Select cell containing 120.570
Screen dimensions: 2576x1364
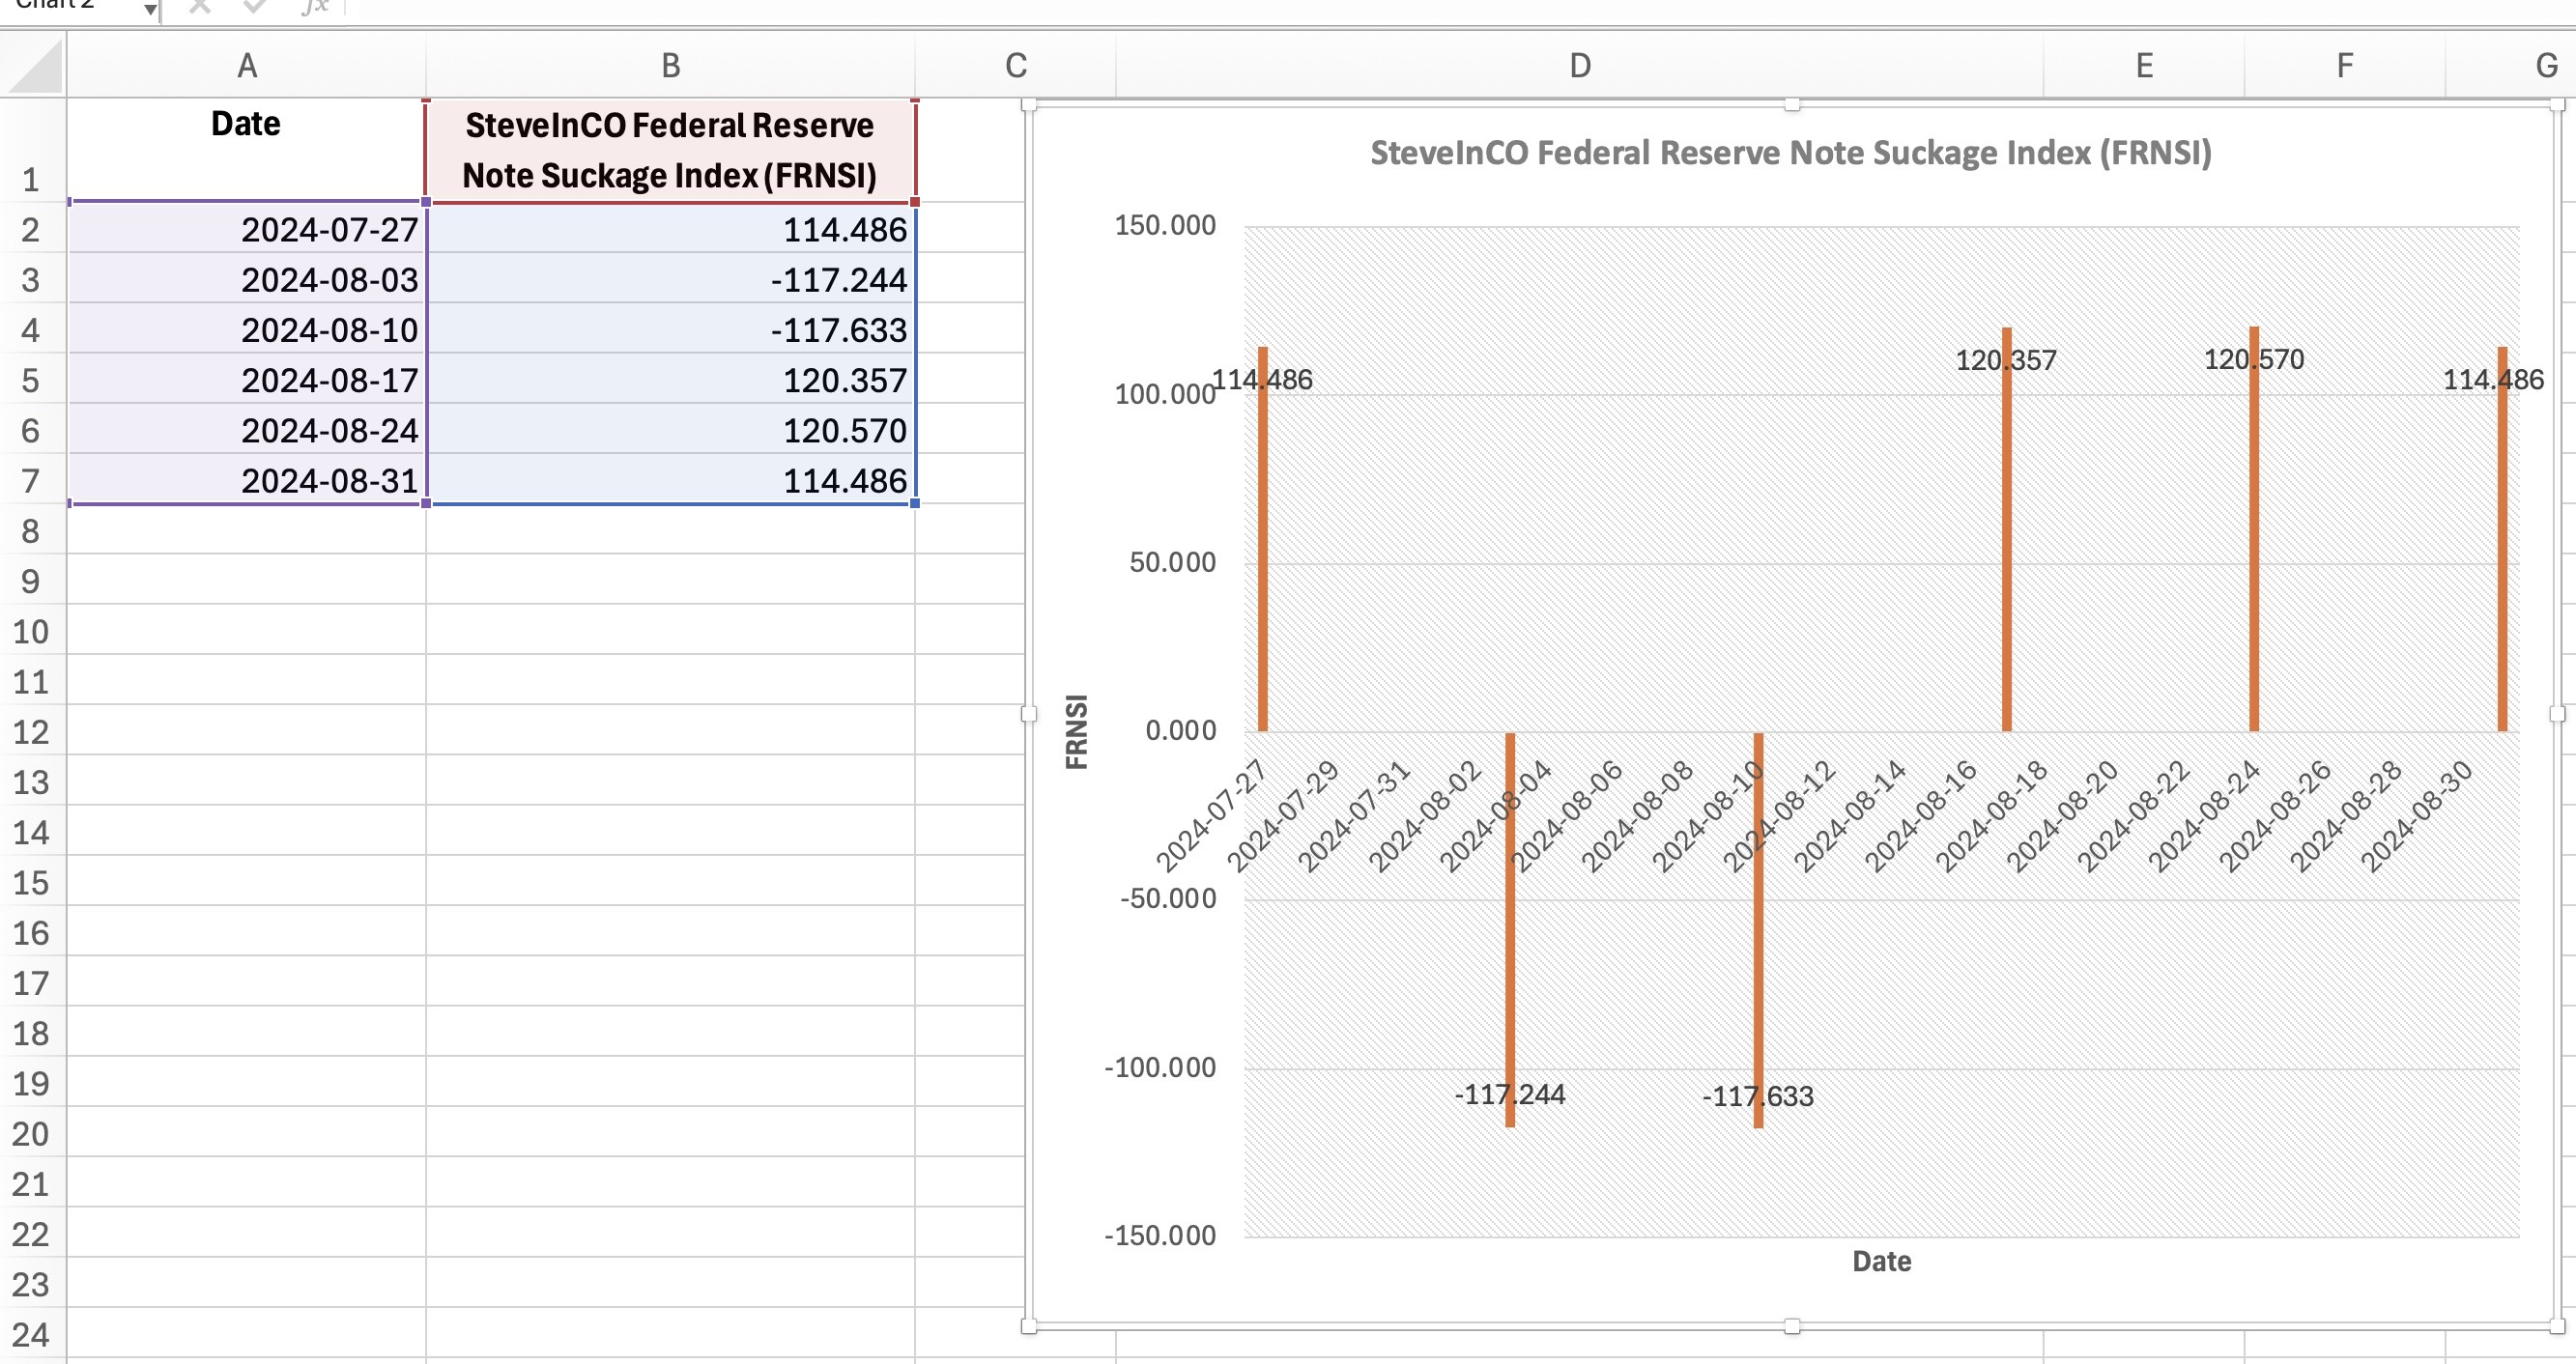tap(670, 430)
